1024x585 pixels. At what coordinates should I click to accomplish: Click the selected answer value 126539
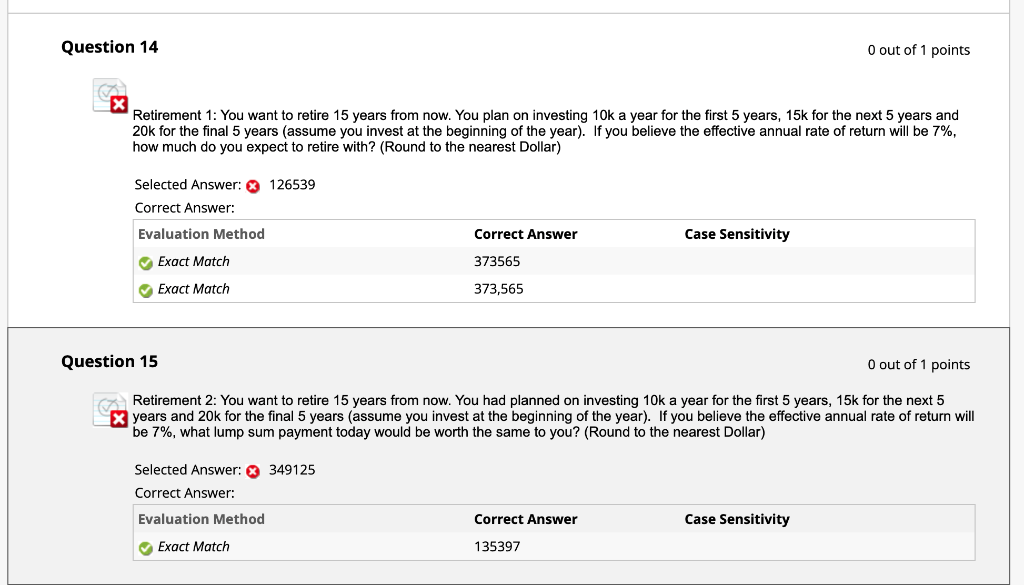pos(292,185)
